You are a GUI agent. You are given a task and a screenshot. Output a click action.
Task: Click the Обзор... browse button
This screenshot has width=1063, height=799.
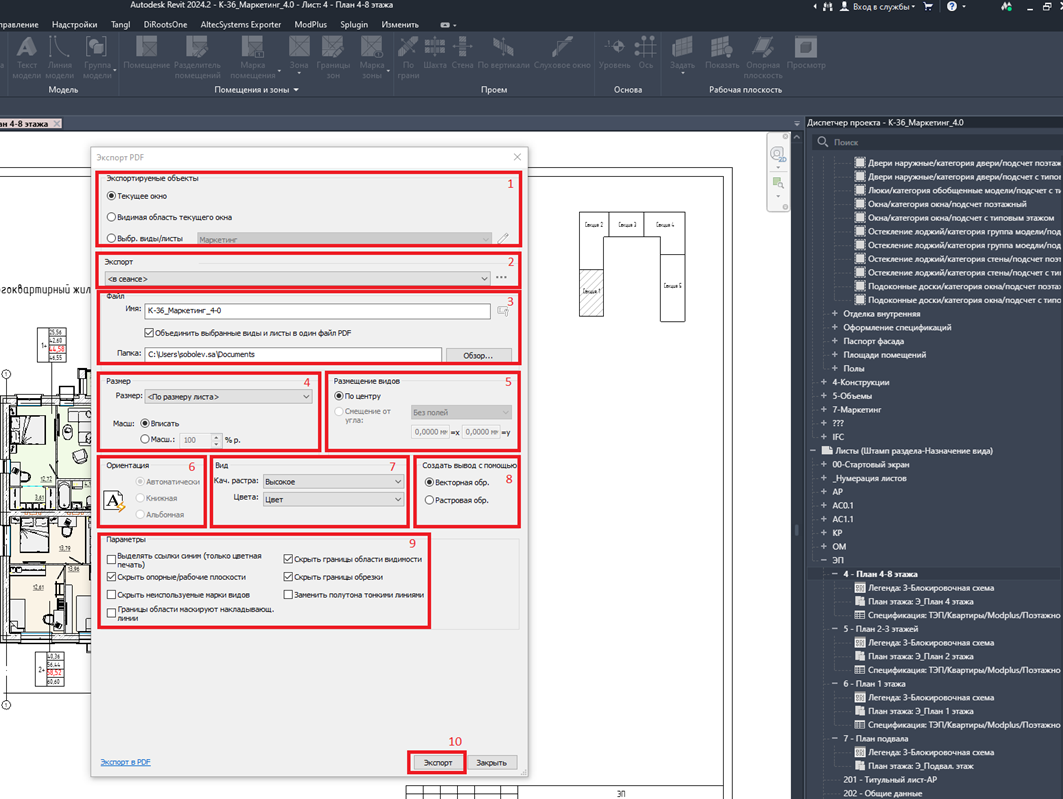click(x=478, y=355)
